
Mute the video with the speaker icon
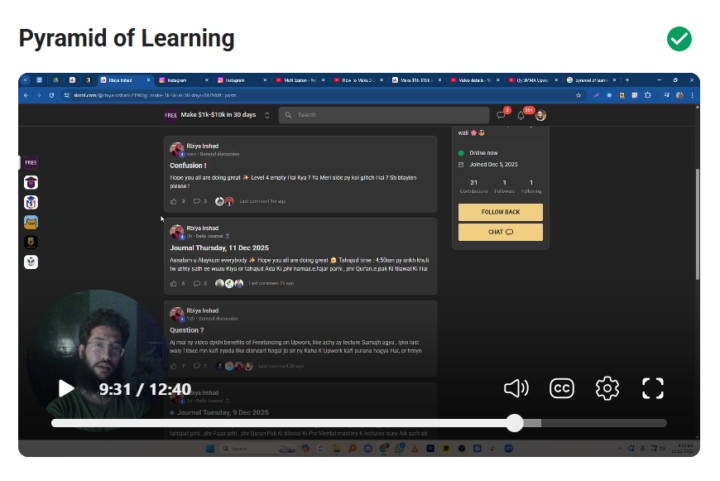point(516,388)
